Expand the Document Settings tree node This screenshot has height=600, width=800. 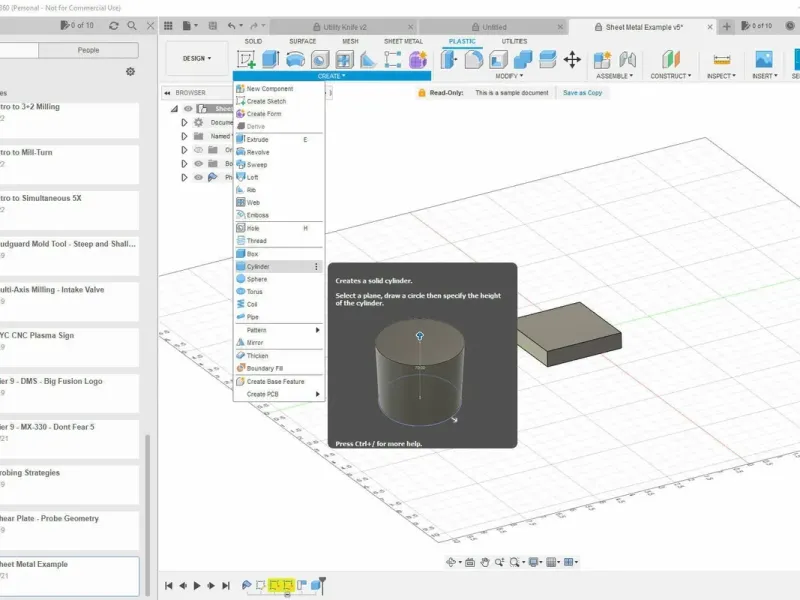(x=184, y=122)
